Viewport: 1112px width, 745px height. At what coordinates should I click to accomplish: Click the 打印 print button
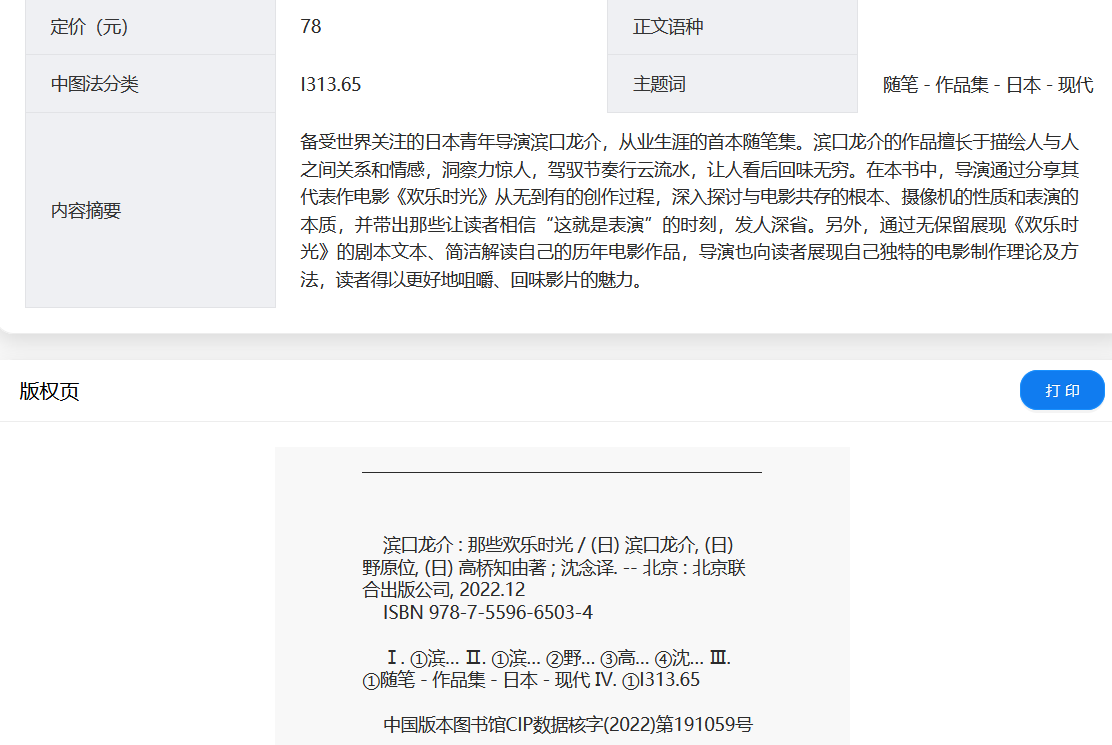[x=1062, y=390]
